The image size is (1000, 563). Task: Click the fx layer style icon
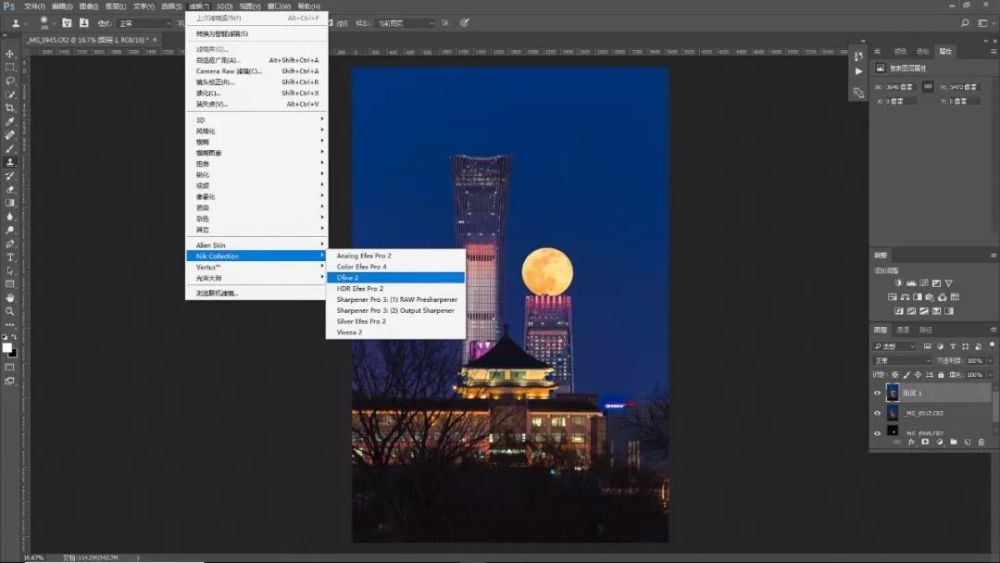point(911,442)
